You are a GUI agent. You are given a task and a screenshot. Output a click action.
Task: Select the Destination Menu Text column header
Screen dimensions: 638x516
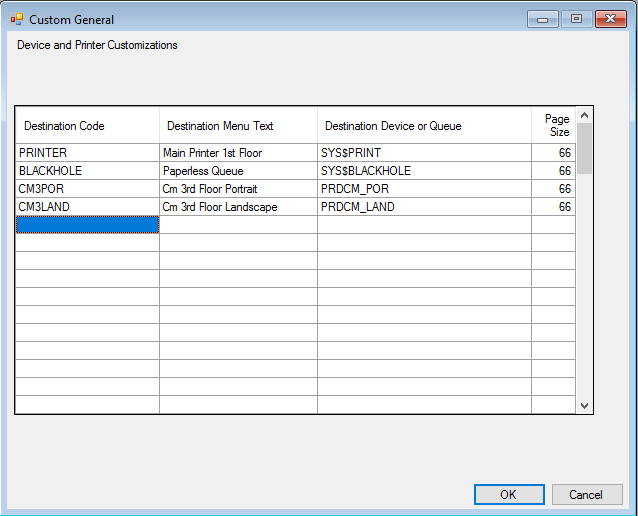pyautogui.click(x=238, y=126)
